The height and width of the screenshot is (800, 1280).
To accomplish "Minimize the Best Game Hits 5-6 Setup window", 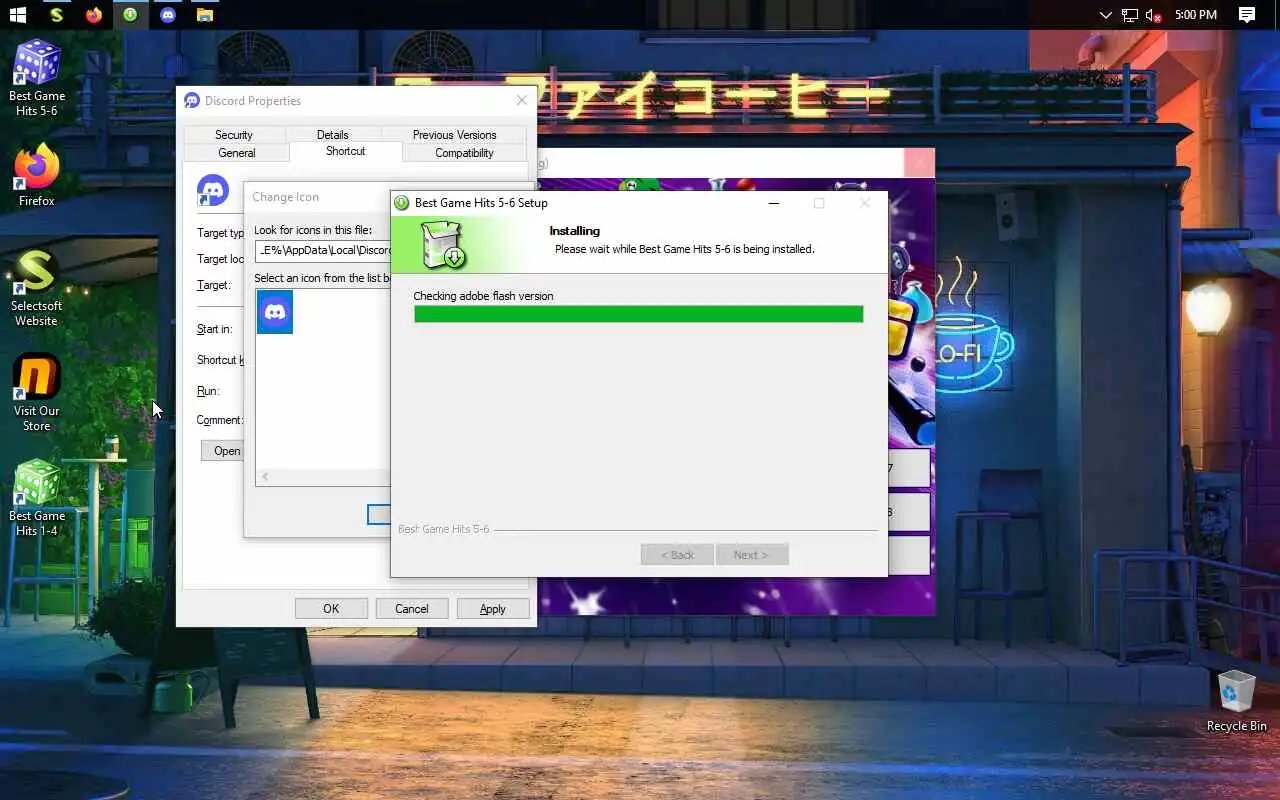I will [773, 203].
